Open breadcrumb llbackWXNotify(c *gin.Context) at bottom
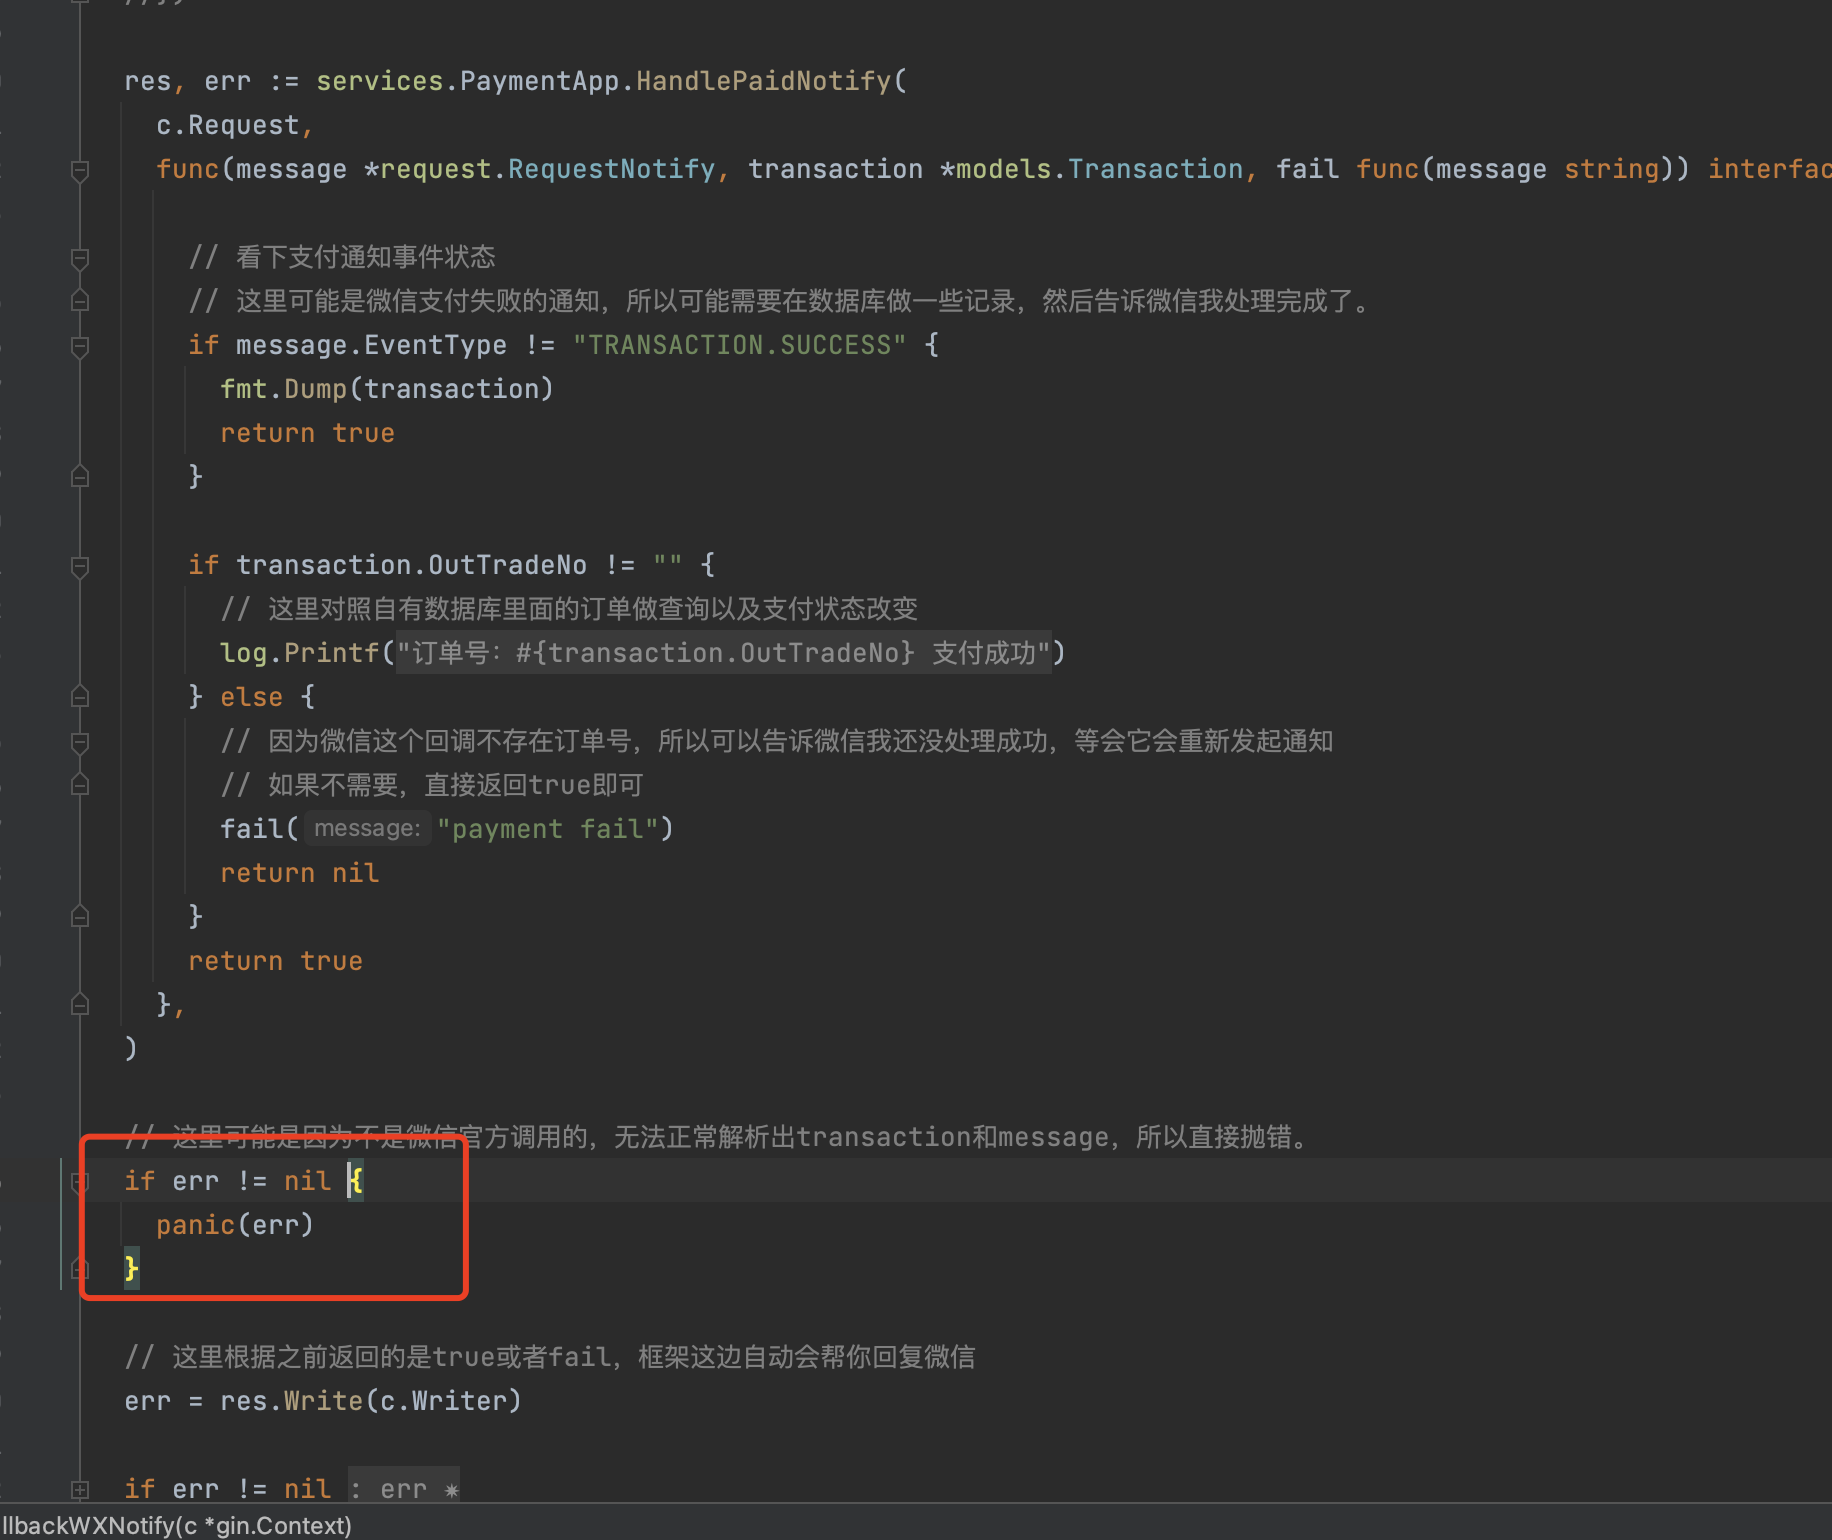Viewport: 1832px width, 1540px height. click(175, 1525)
